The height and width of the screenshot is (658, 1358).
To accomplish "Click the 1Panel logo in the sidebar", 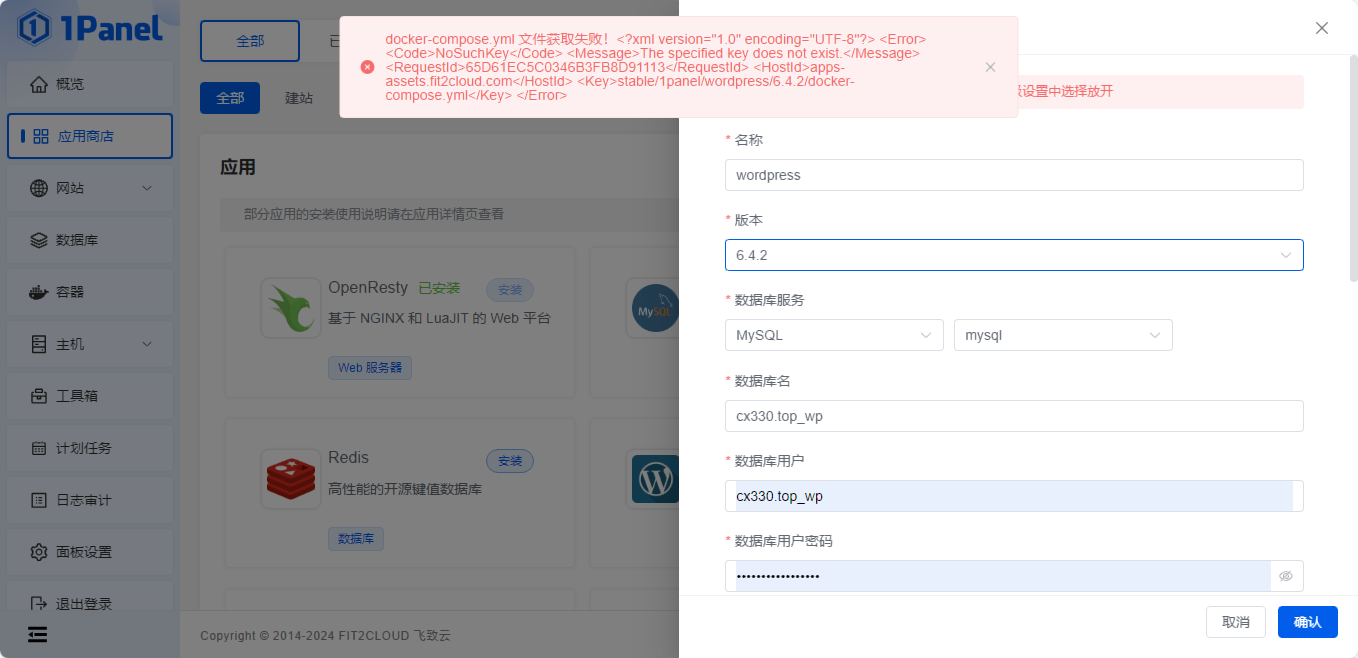I will 90,28.
